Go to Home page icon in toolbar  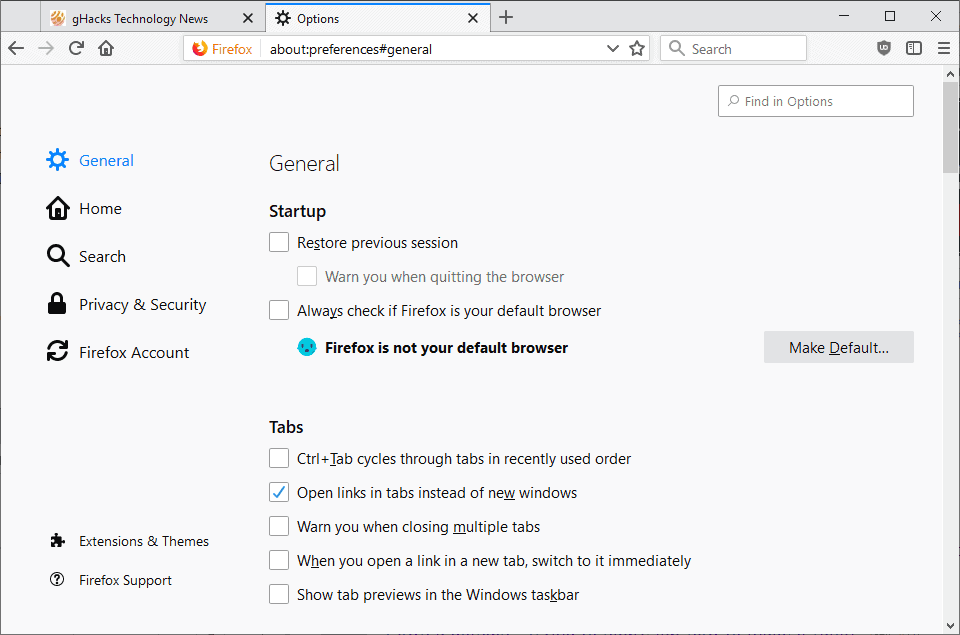click(106, 48)
